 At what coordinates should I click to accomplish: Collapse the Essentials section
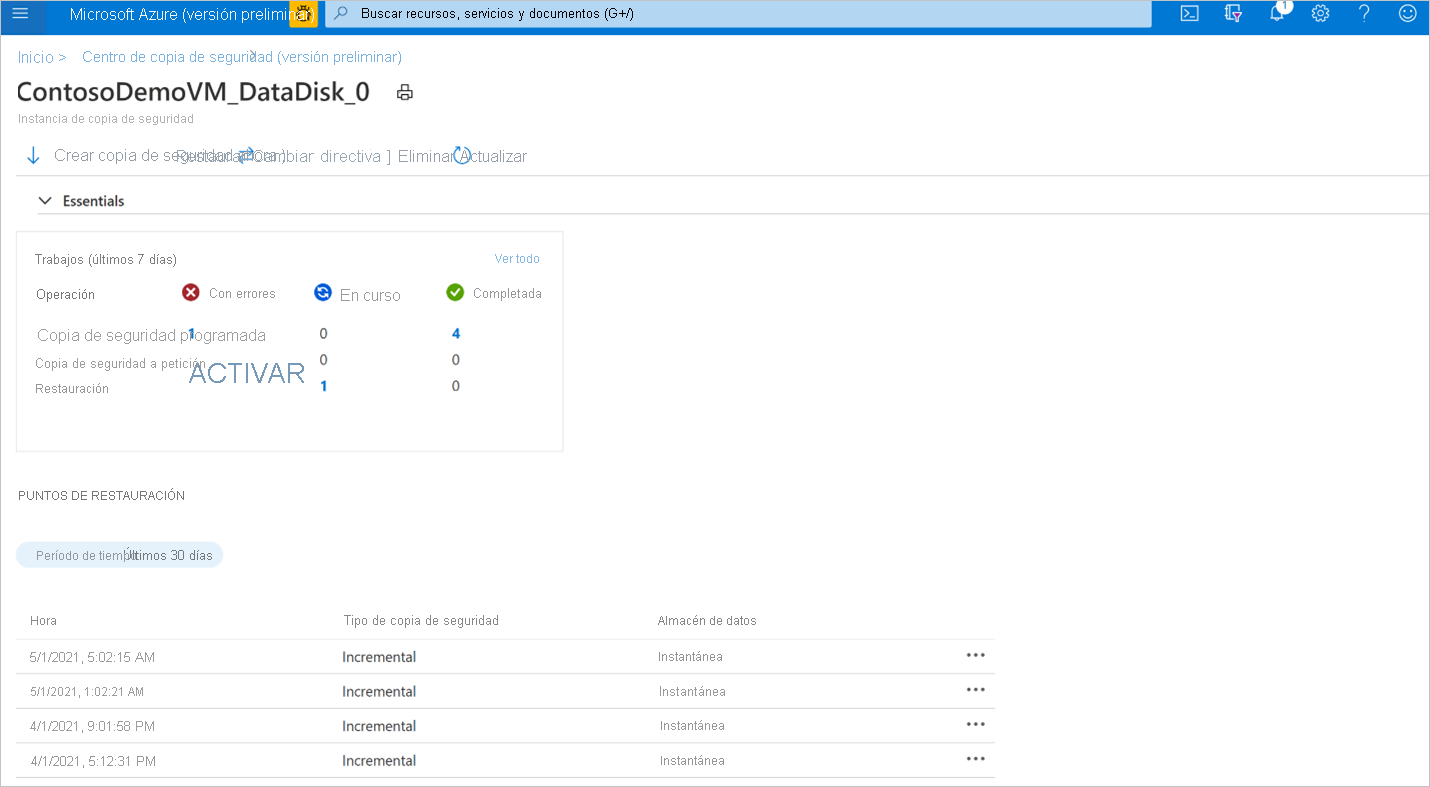[45, 201]
